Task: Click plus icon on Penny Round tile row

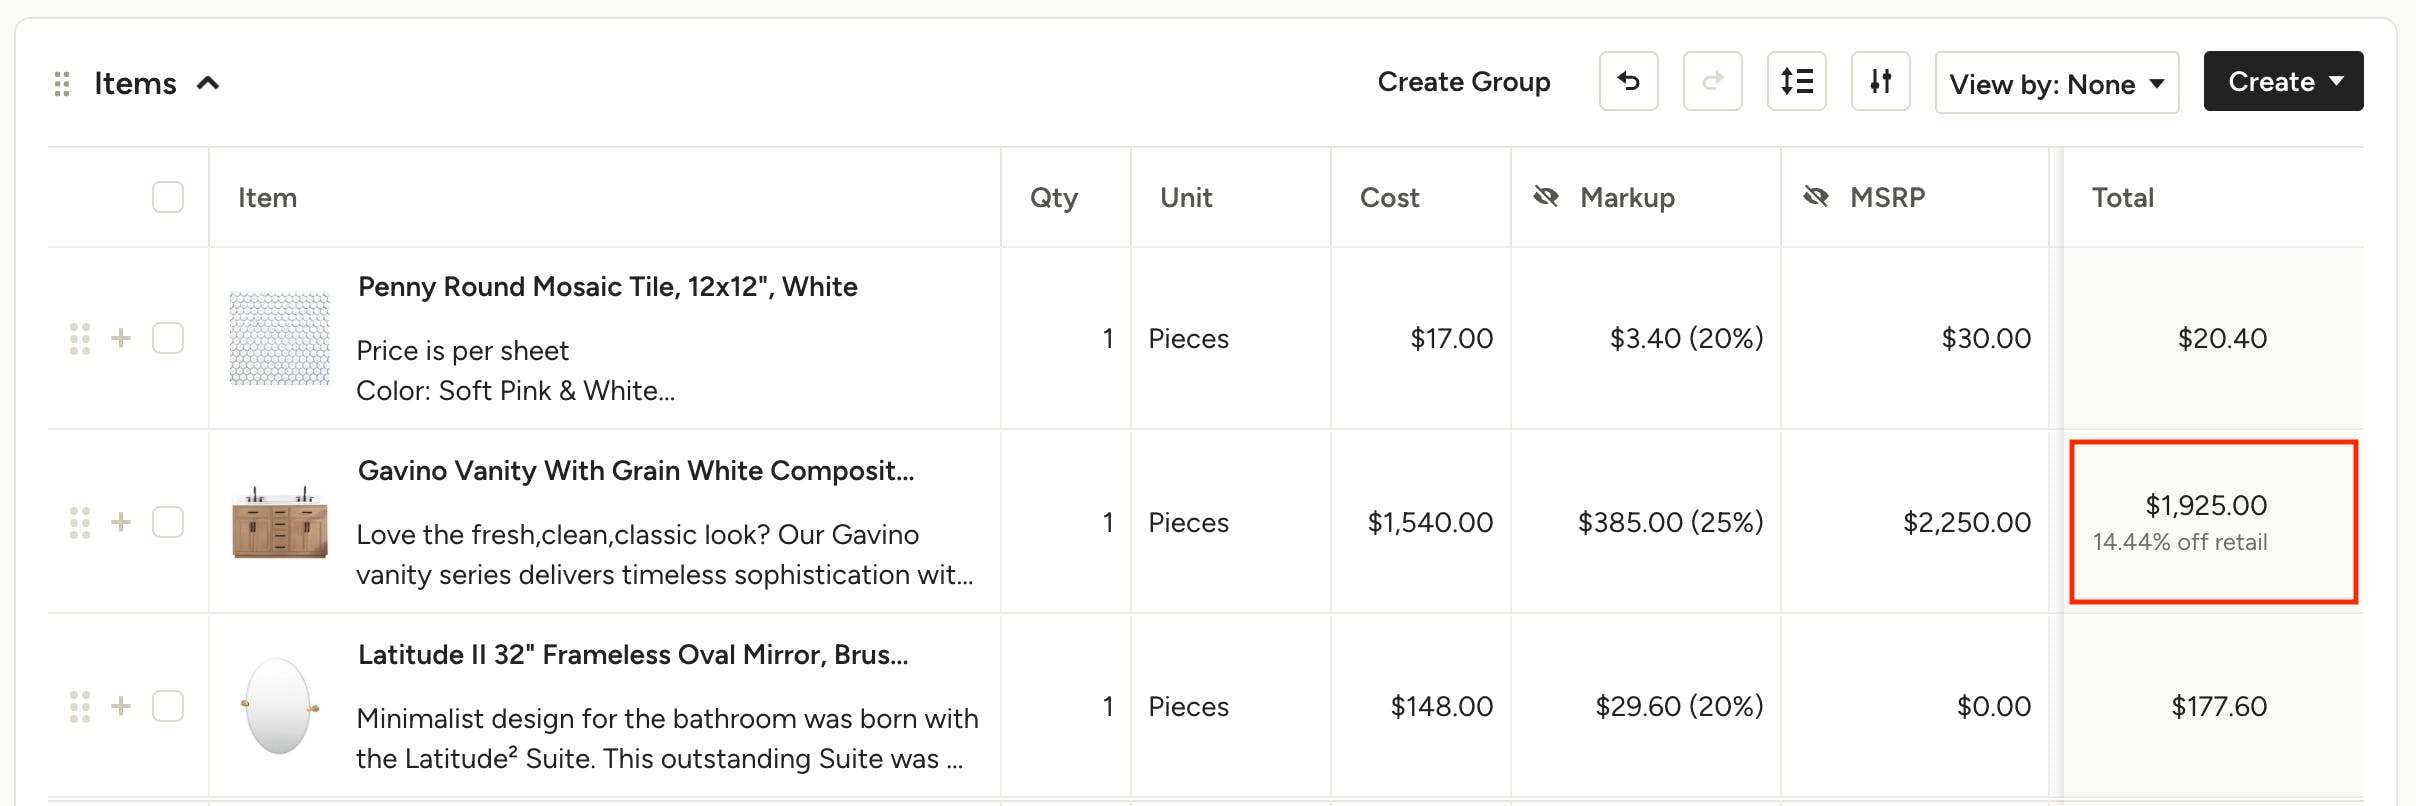Action: [121, 338]
